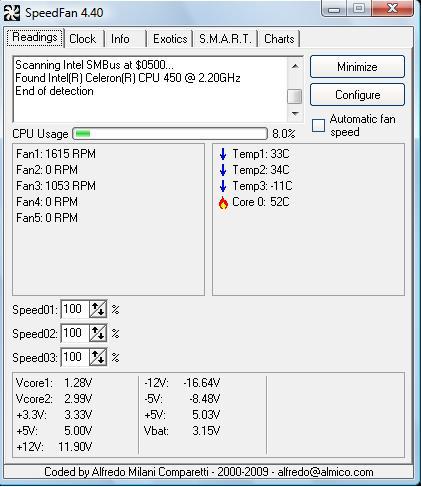Select the Readings tab
Screen dimensions: 421x487
click(x=35, y=37)
